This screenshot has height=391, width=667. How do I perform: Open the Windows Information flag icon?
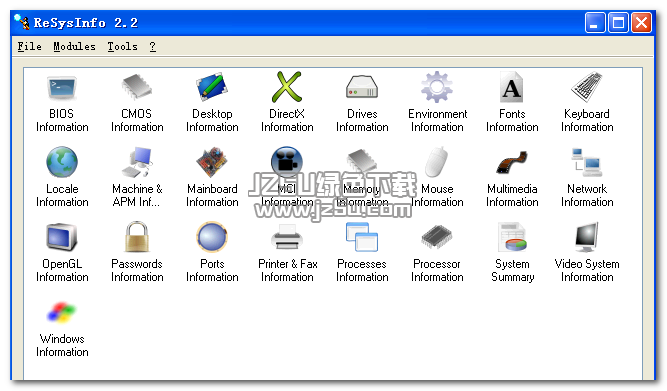pyautogui.click(x=62, y=312)
